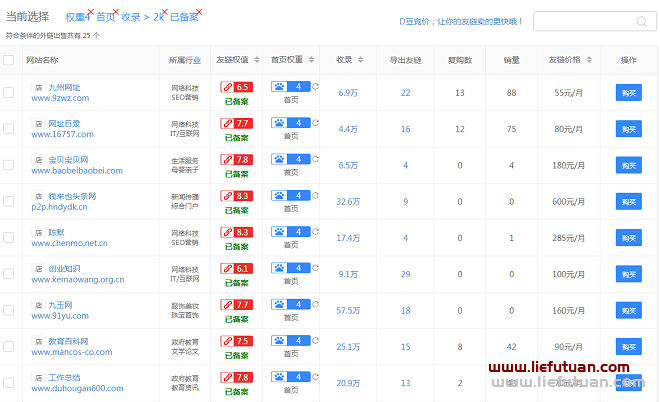The width and height of the screenshot is (660, 402).
Task: Open www.16757.com site link
Action: (62, 134)
